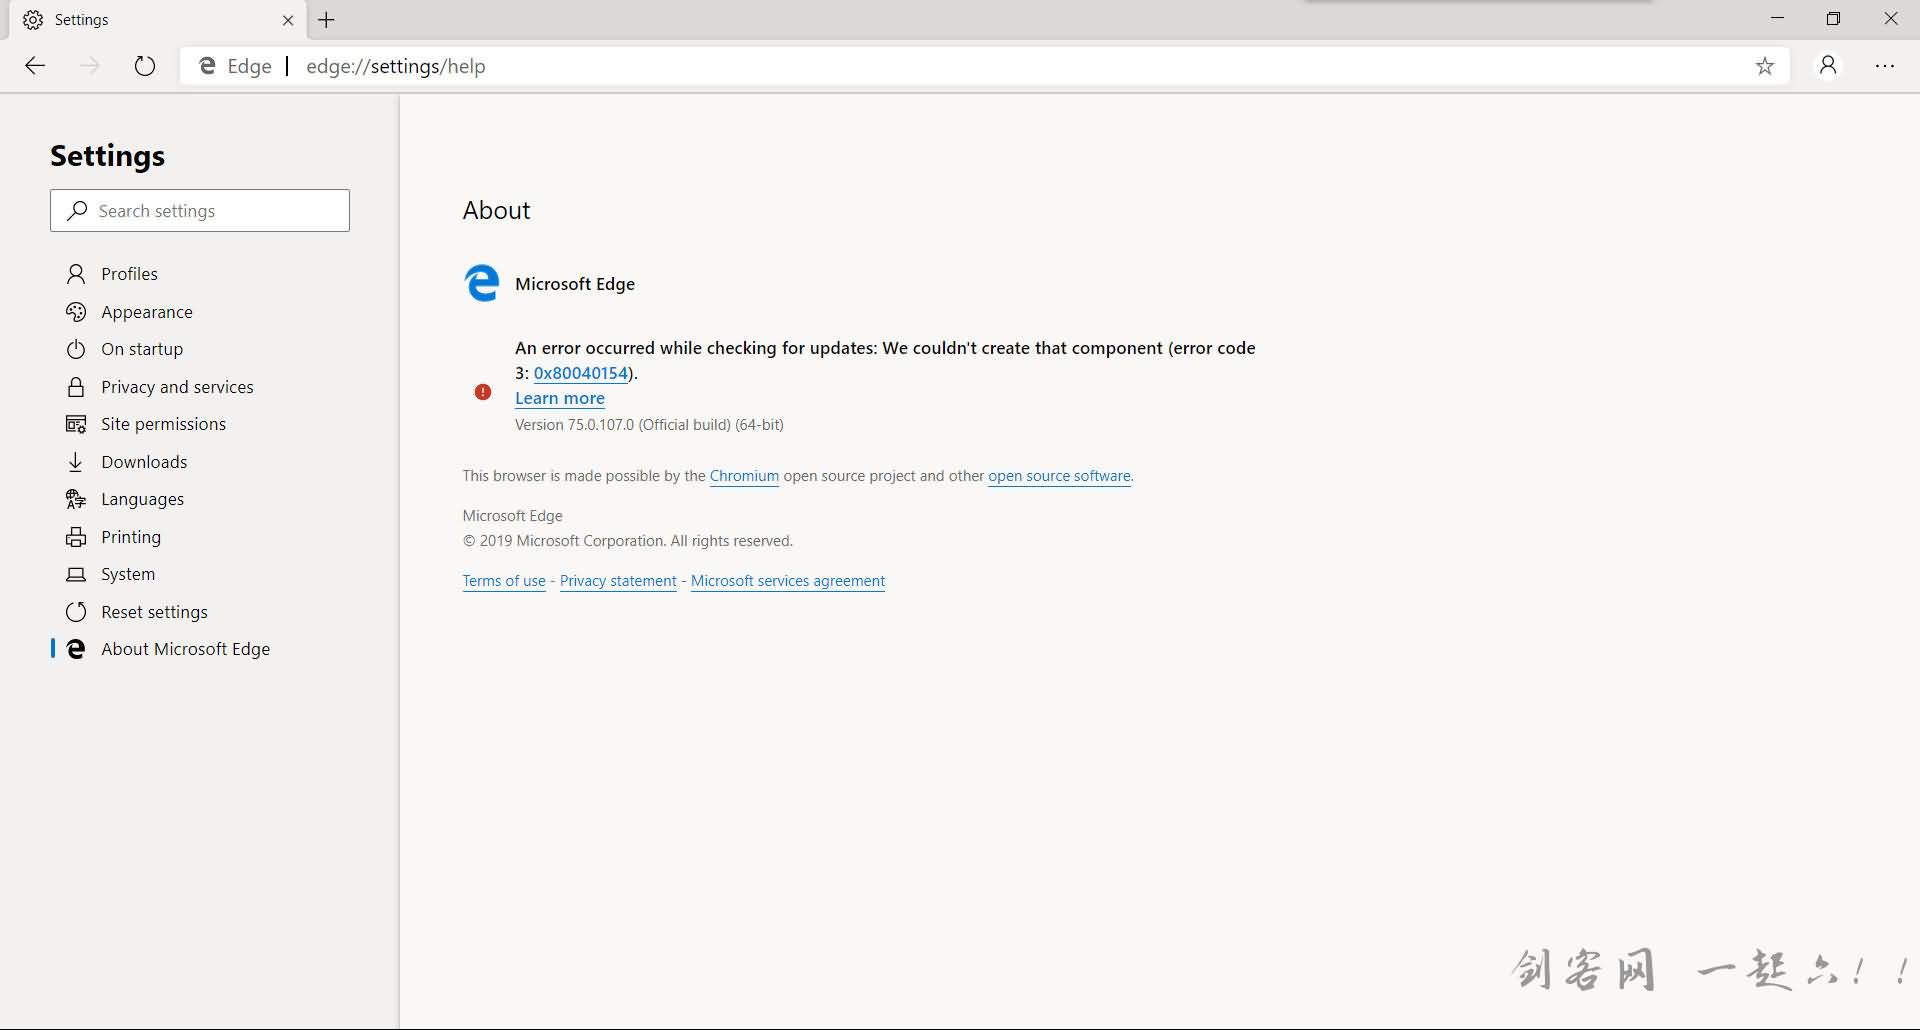This screenshot has width=1920, height=1030.
Task: Open the open source software link
Action: pos(1059,476)
